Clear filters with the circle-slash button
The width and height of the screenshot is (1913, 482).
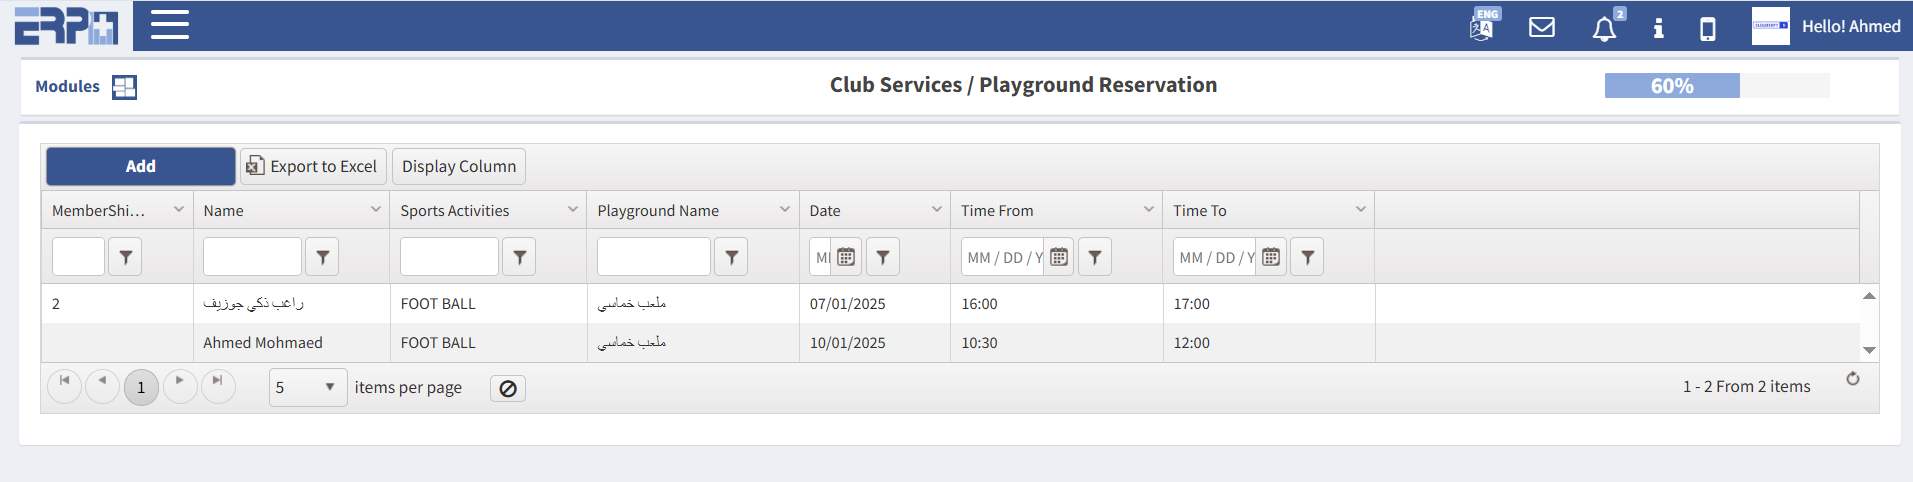coord(508,388)
